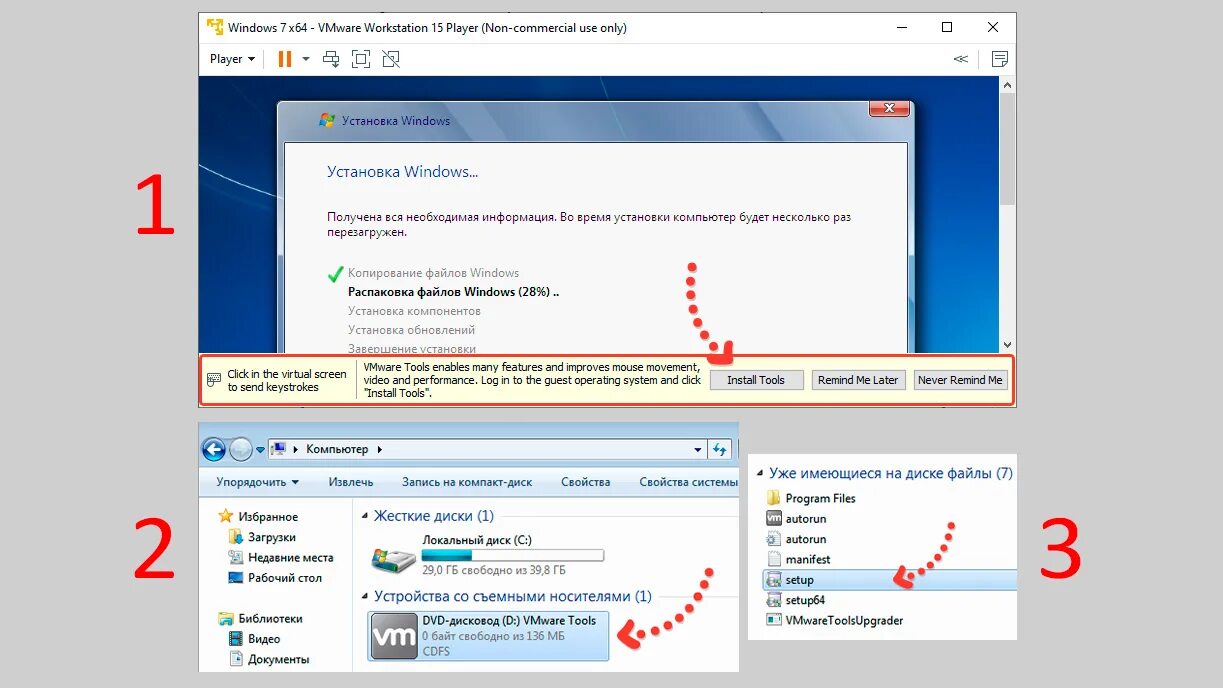The width and height of the screenshot is (1223, 688).
Task: Click Свойства системы toolbar item
Action: [x=689, y=482]
